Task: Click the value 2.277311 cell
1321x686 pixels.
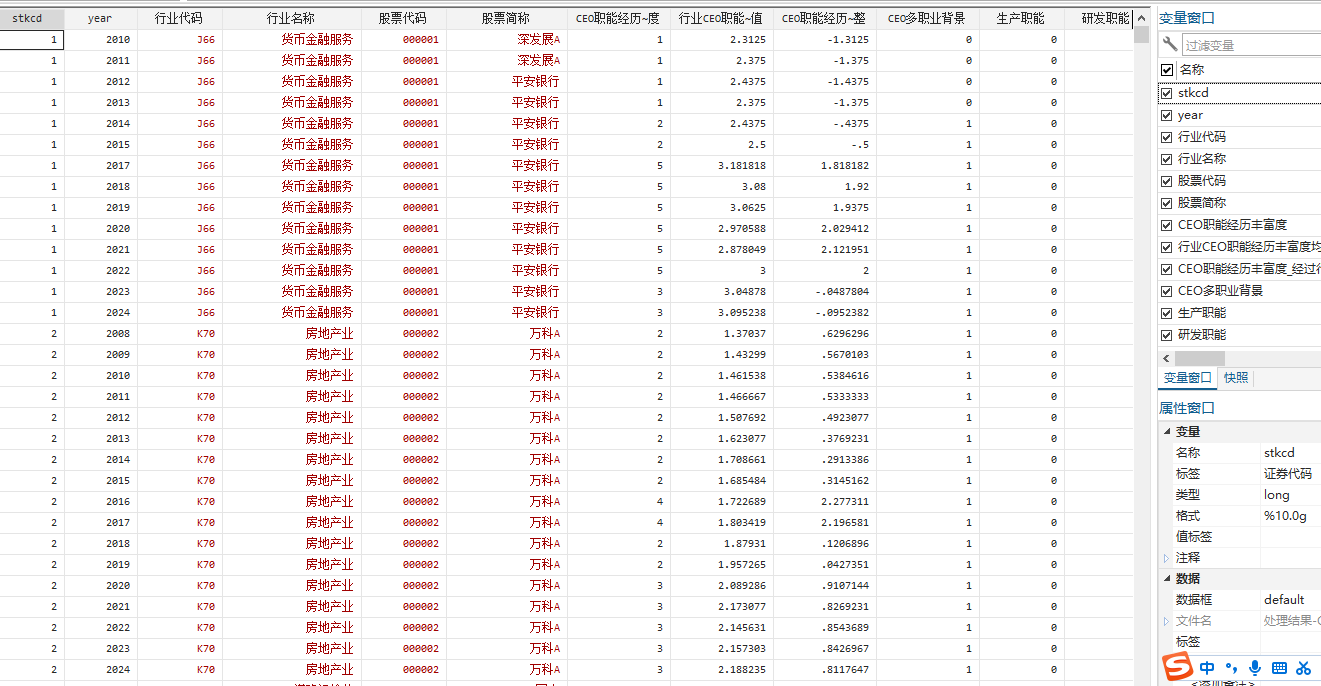Action: click(x=825, y=502)
